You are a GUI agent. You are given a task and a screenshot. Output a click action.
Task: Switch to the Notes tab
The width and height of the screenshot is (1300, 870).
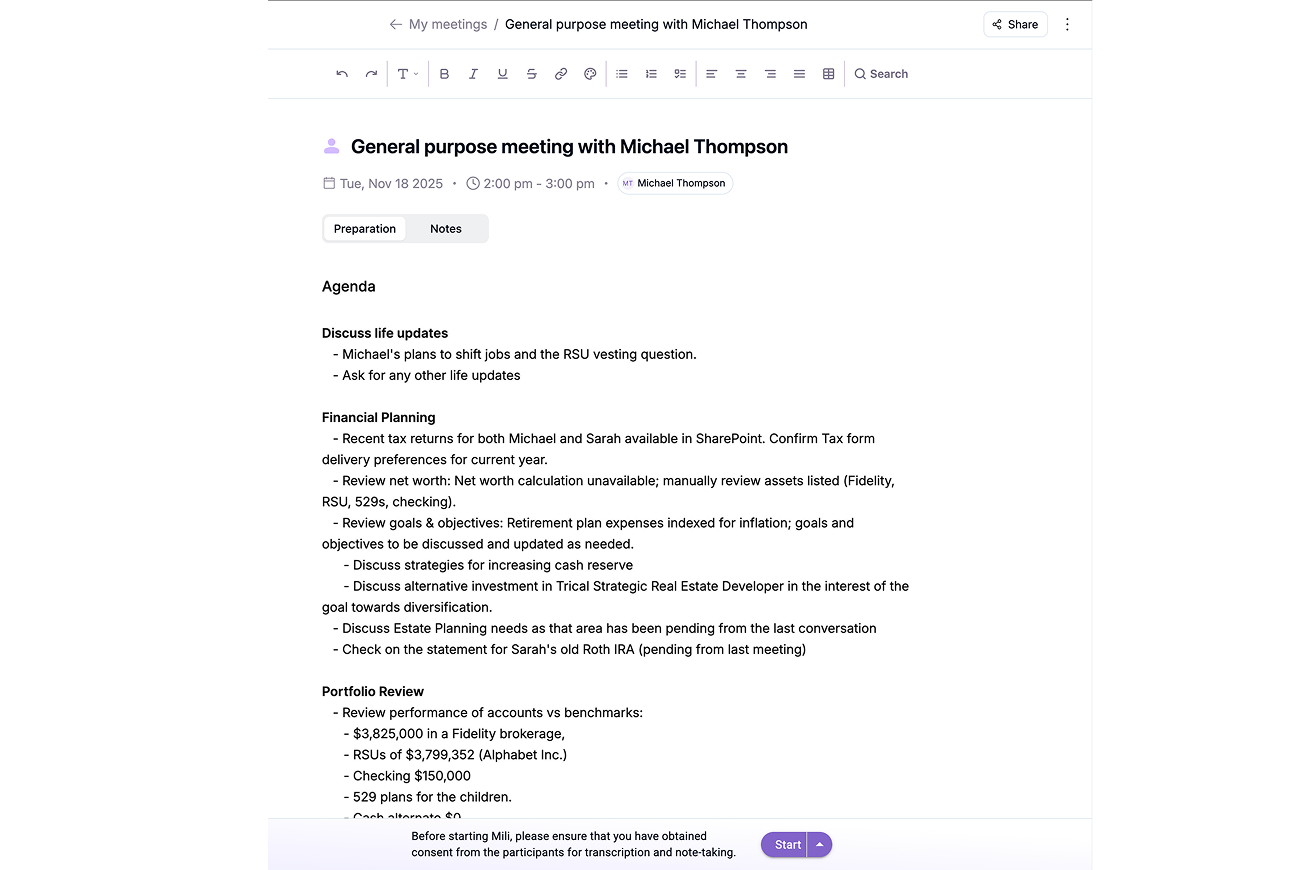tap(446, 229)
